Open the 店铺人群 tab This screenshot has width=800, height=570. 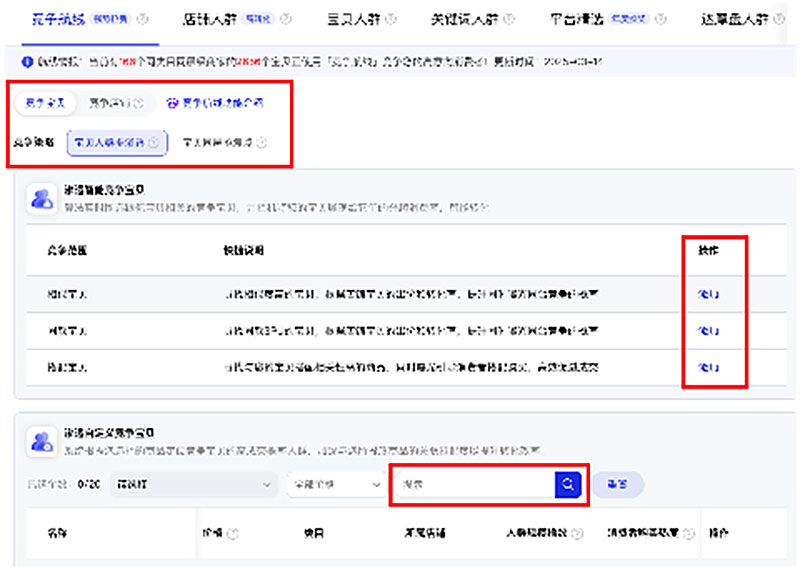pos(209,19)
